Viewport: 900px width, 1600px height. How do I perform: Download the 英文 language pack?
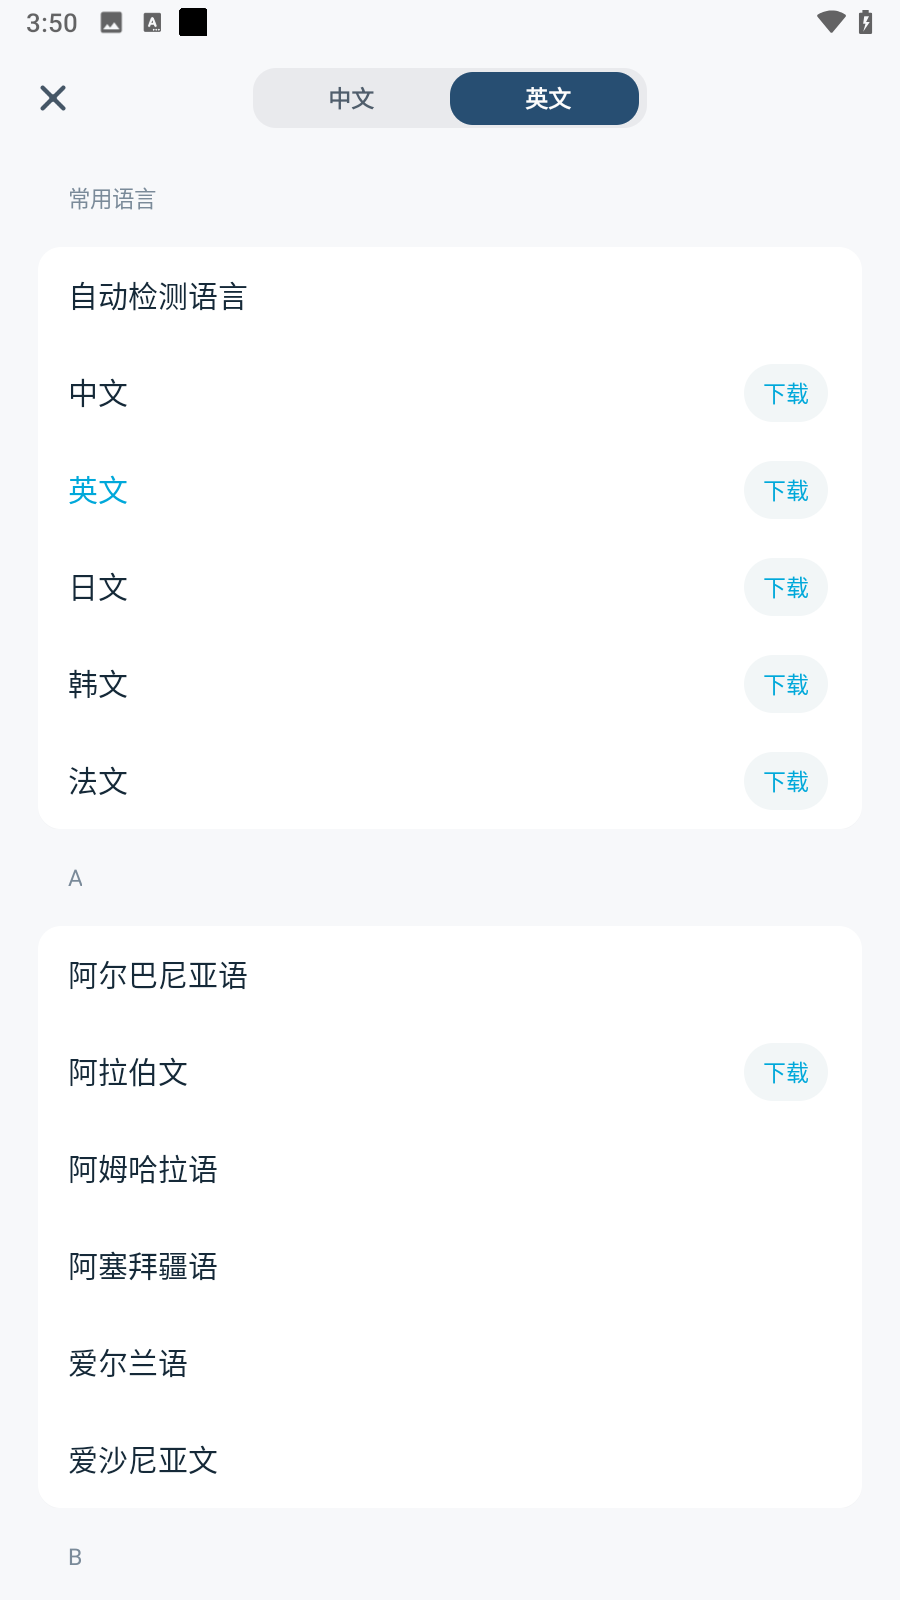(785, 491)
